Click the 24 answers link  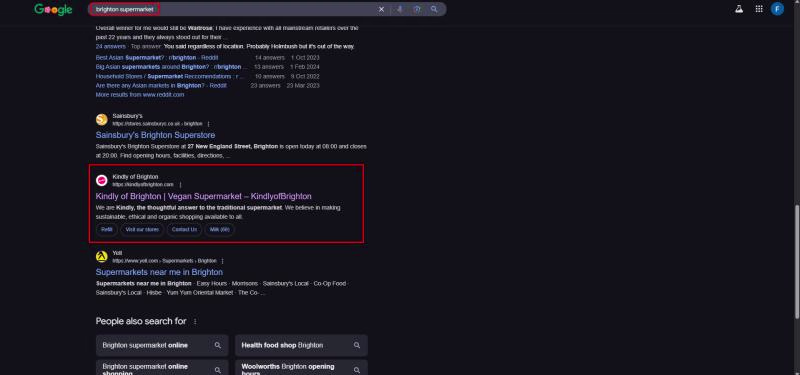[x=111, y=46]
